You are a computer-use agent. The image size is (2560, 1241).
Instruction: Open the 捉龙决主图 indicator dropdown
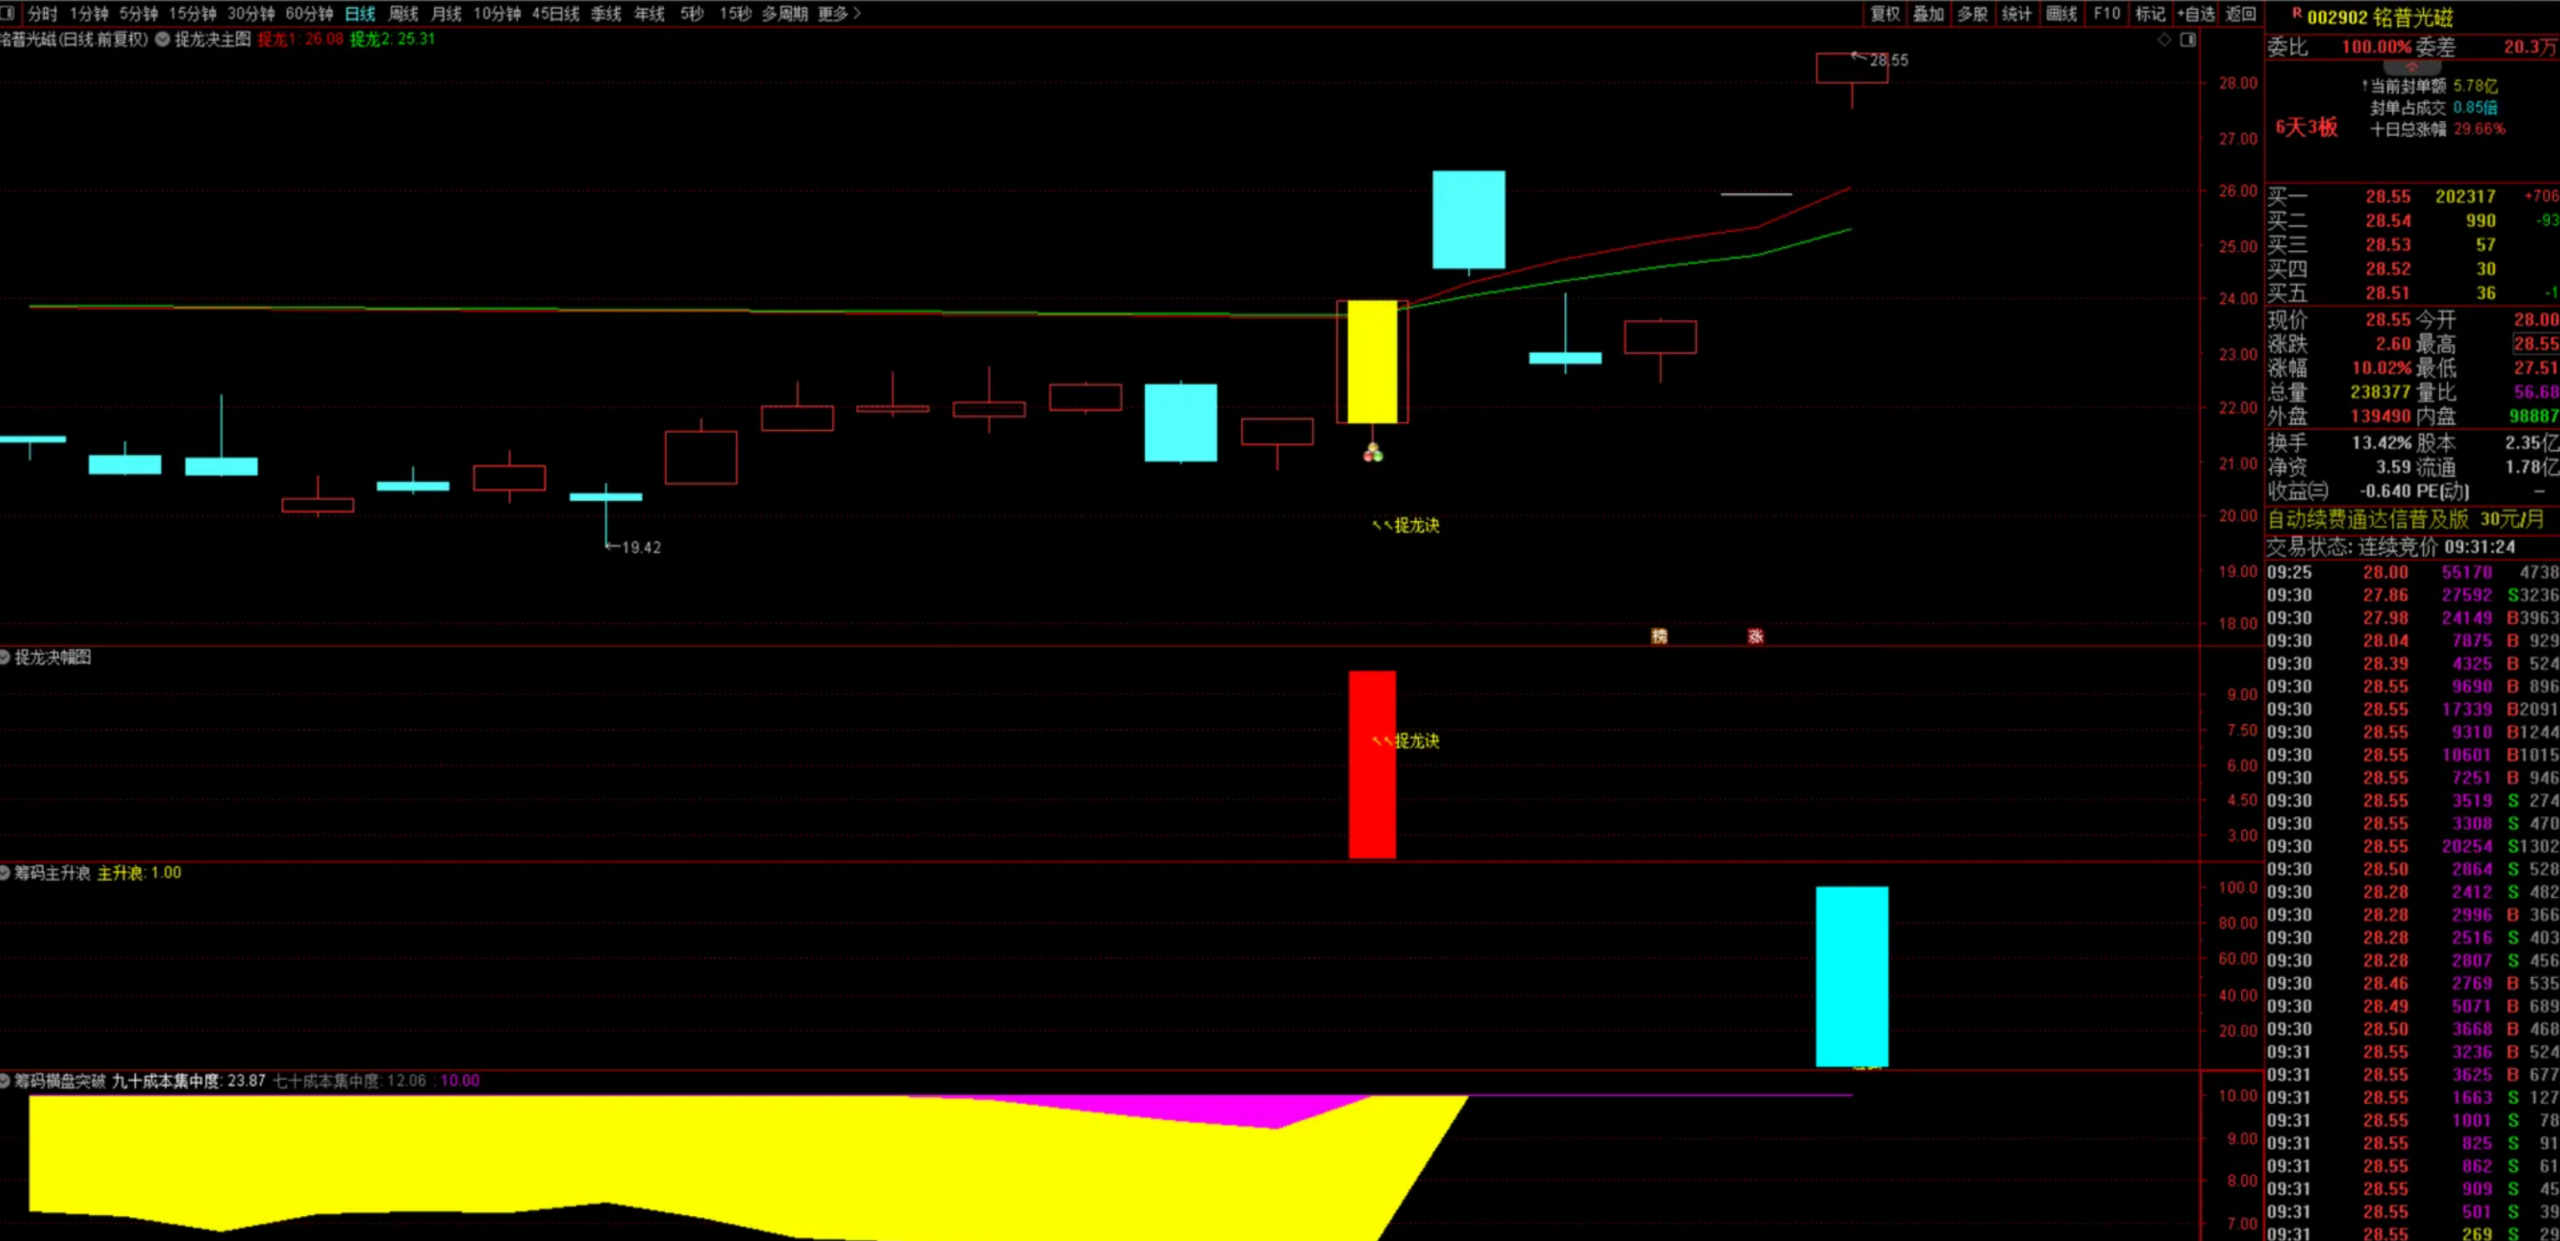coord(163,39)
